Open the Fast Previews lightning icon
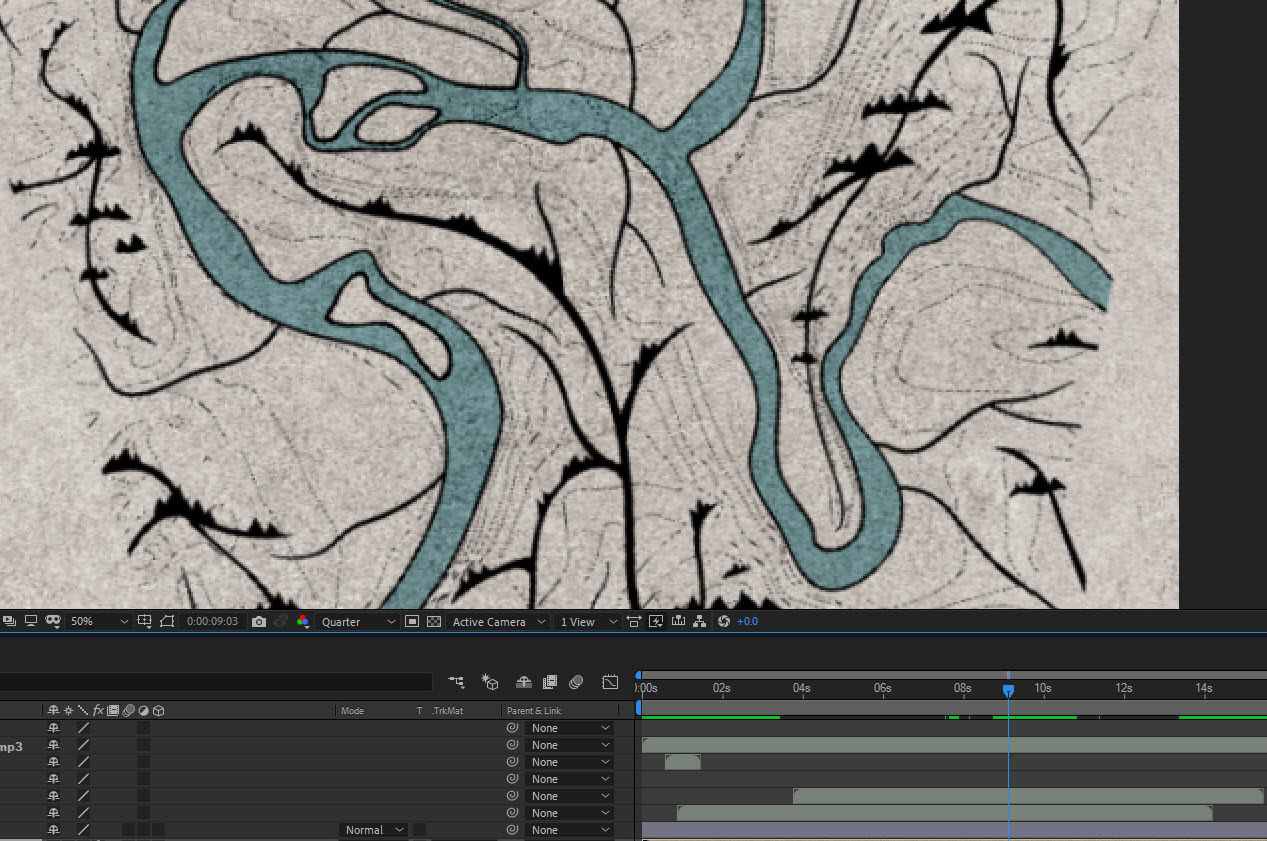1267x841 pixels. click(x=656, y=621)
